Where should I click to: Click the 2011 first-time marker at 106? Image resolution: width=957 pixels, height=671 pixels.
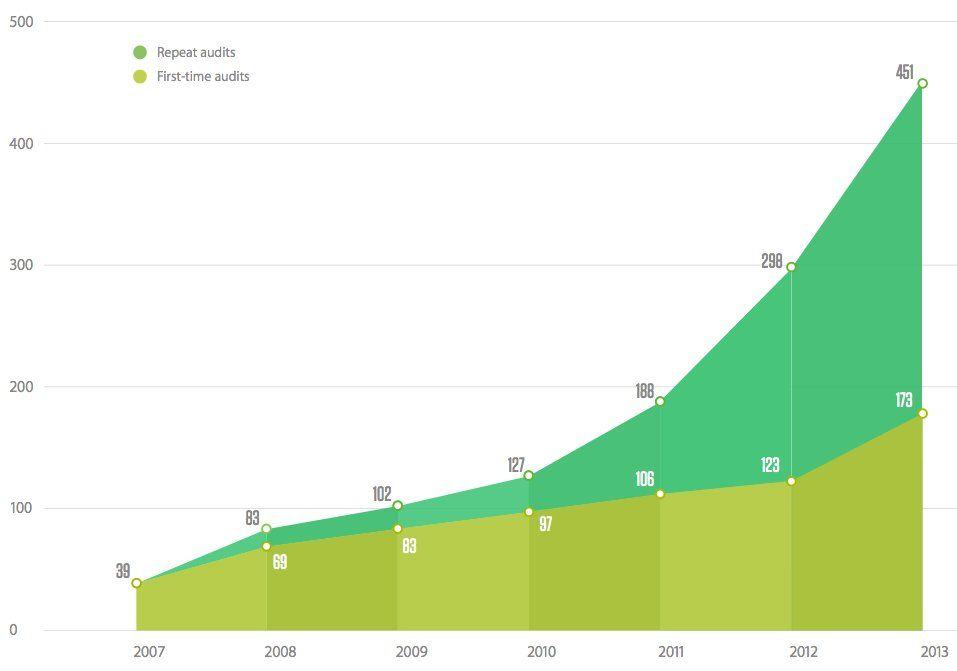pyautogui.click(x=660, y=494)
